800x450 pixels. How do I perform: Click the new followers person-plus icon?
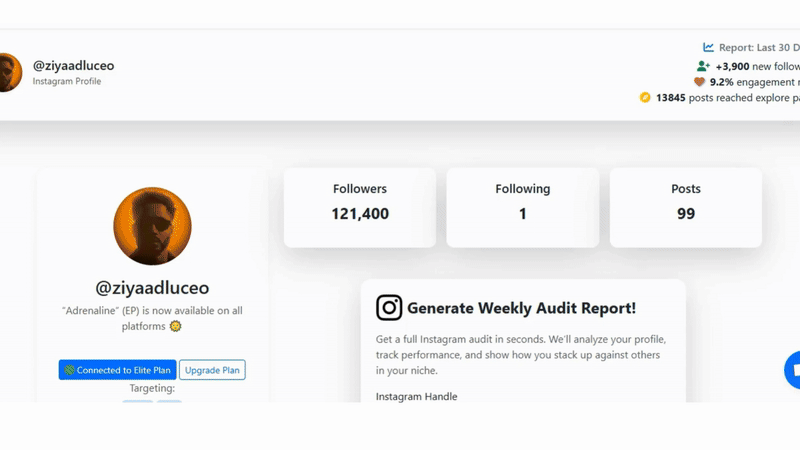(703, 66)
